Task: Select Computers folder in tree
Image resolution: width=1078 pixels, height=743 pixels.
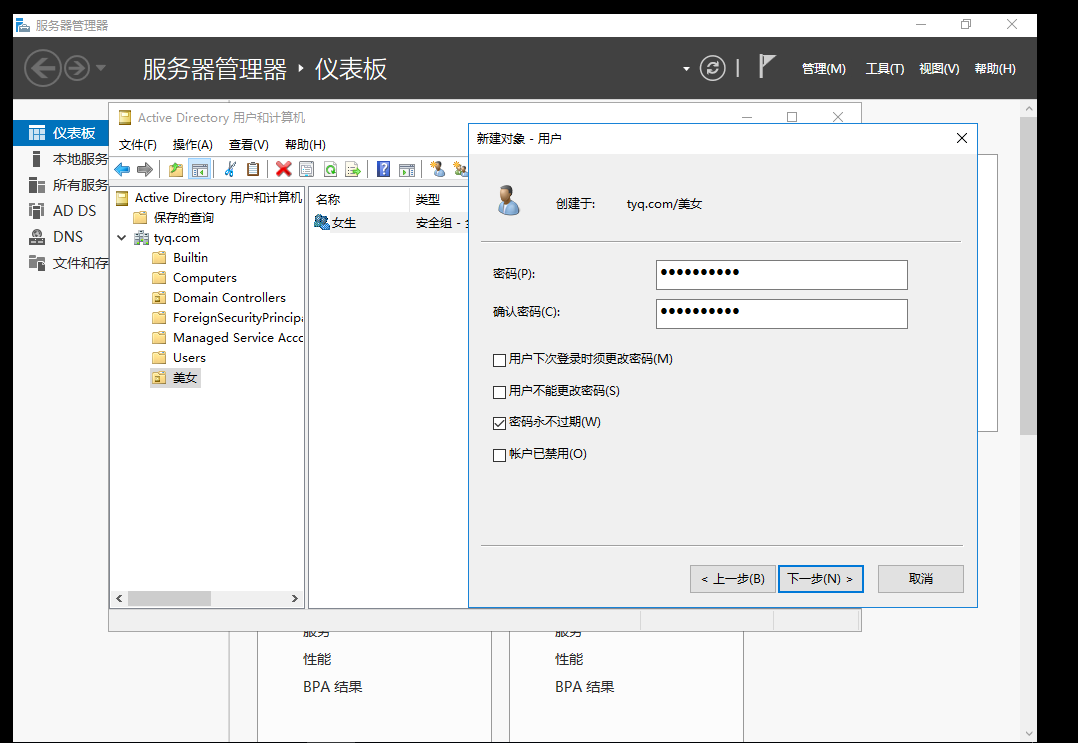Action: pos(194,278)
